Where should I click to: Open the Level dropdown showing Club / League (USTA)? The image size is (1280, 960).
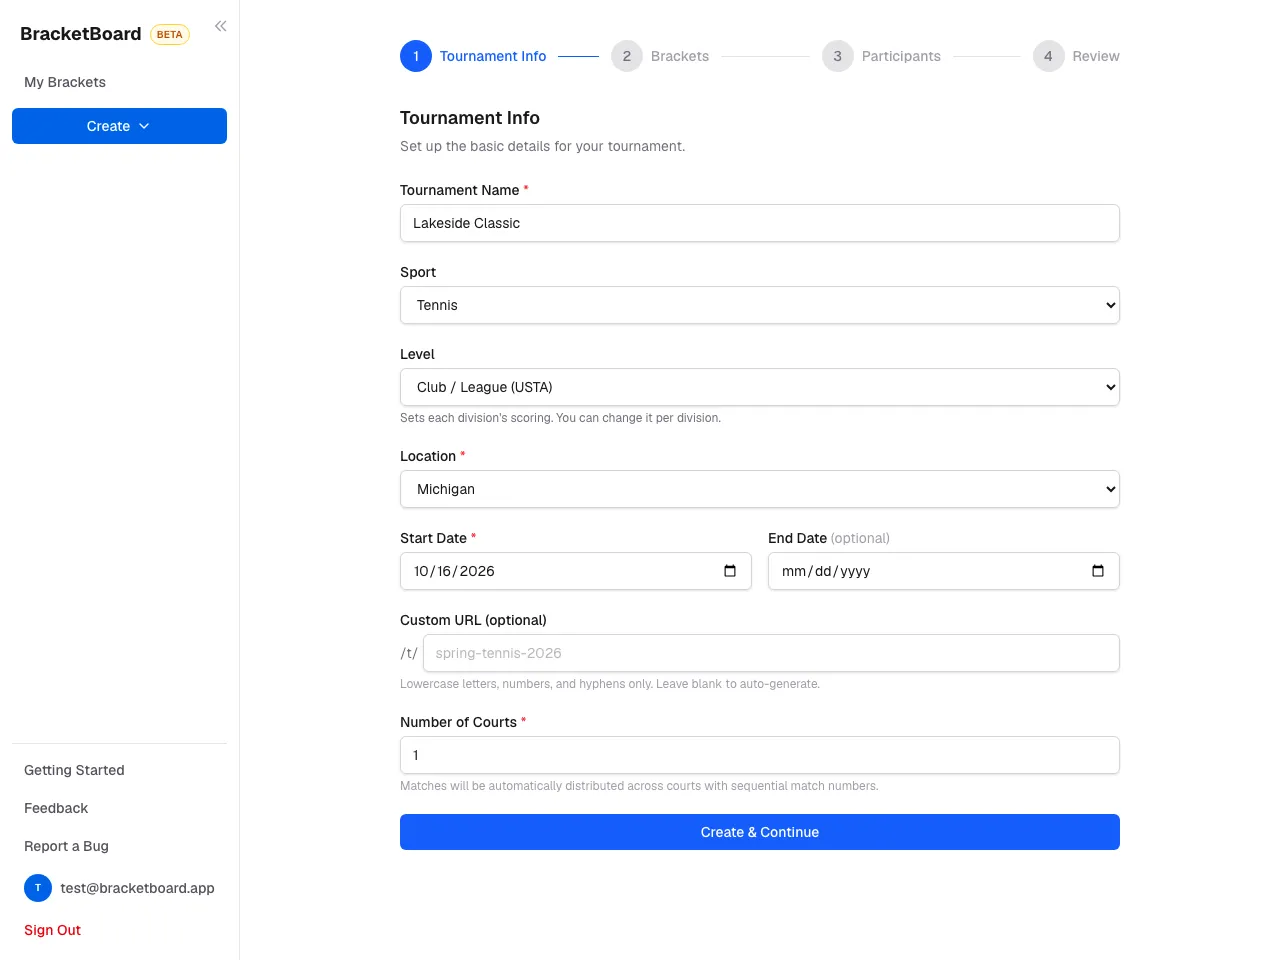[760, 387]
